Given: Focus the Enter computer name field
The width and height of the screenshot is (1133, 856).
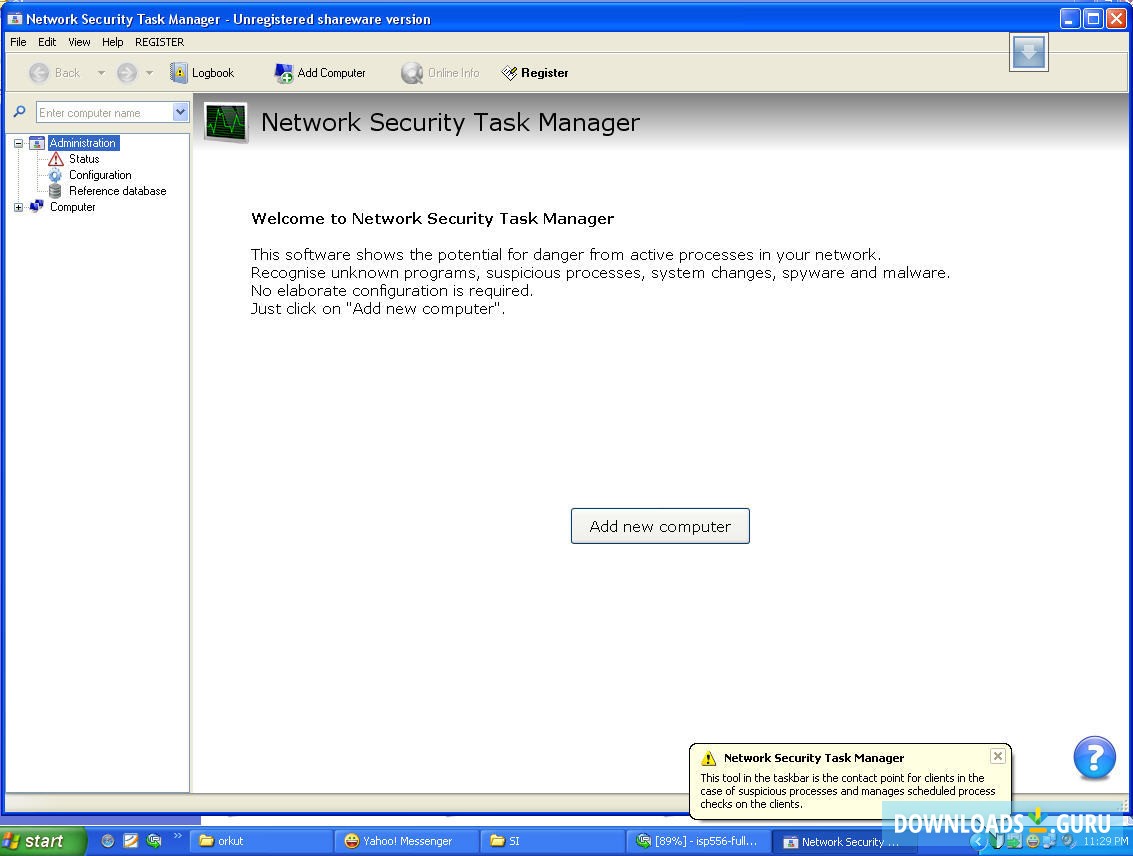Looking at the screenshot, I should pos(105,113).
